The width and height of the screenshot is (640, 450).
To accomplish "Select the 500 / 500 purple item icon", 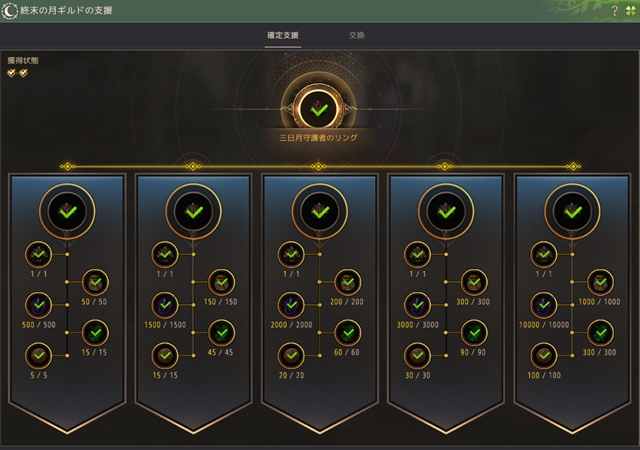I will click(x=39, y=305).
